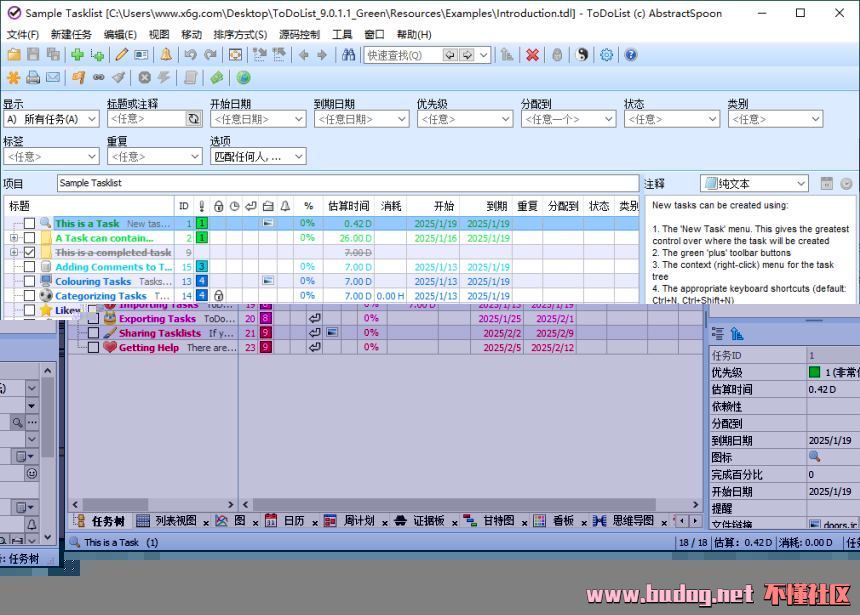Open the 优先级 priority filter dropdown

click(x=465, y=119)
